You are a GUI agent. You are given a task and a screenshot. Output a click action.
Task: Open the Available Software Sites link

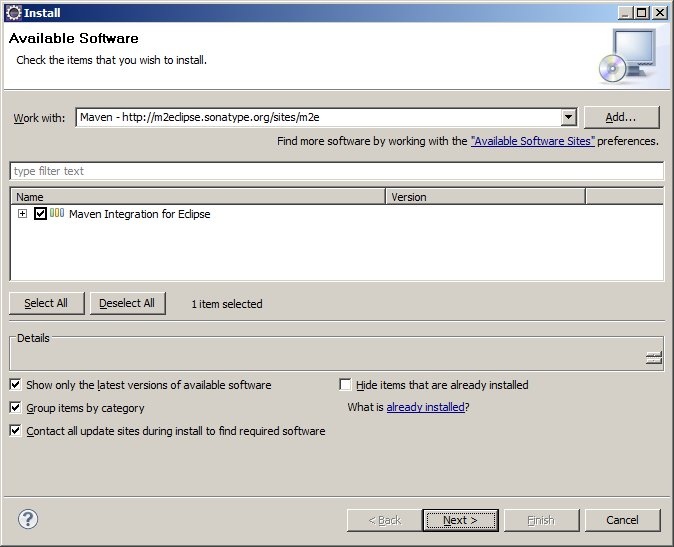pos(532,142)
